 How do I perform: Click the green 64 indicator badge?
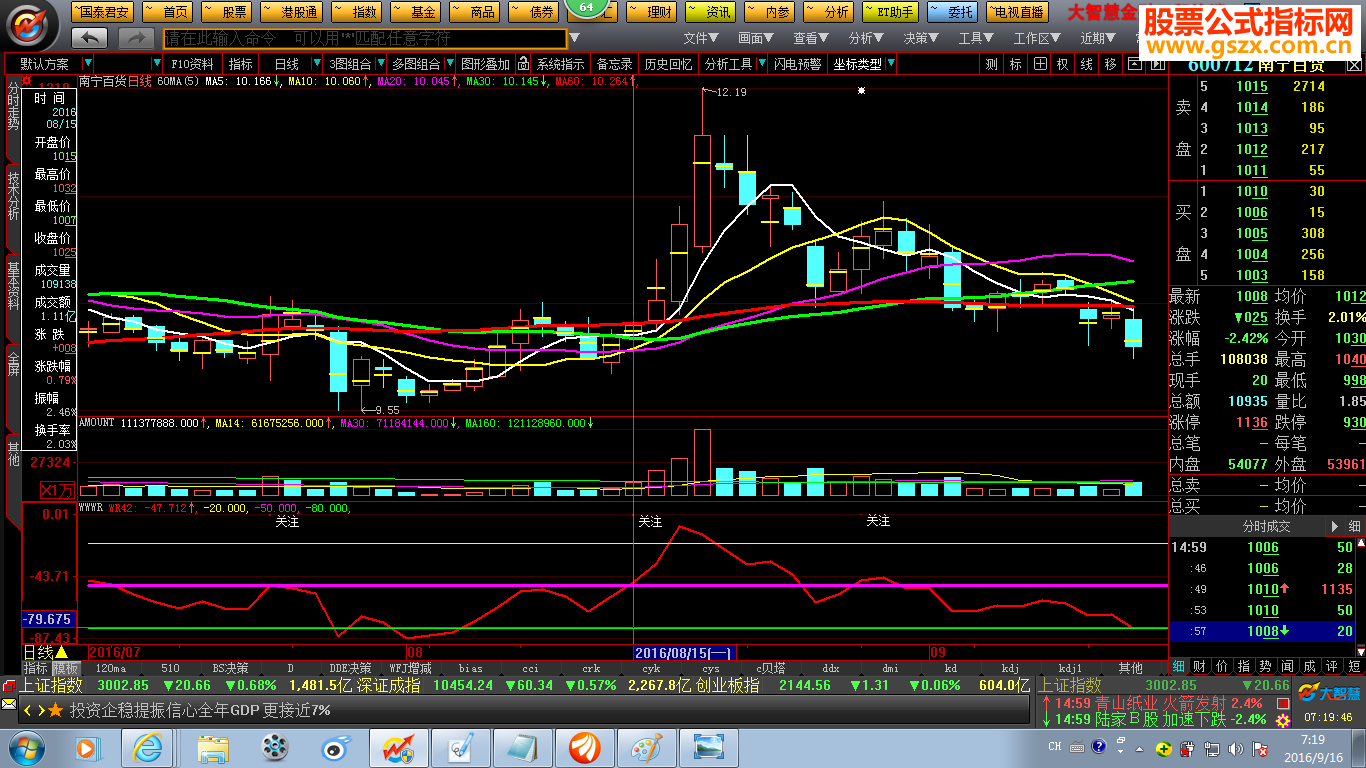(586, 9)
